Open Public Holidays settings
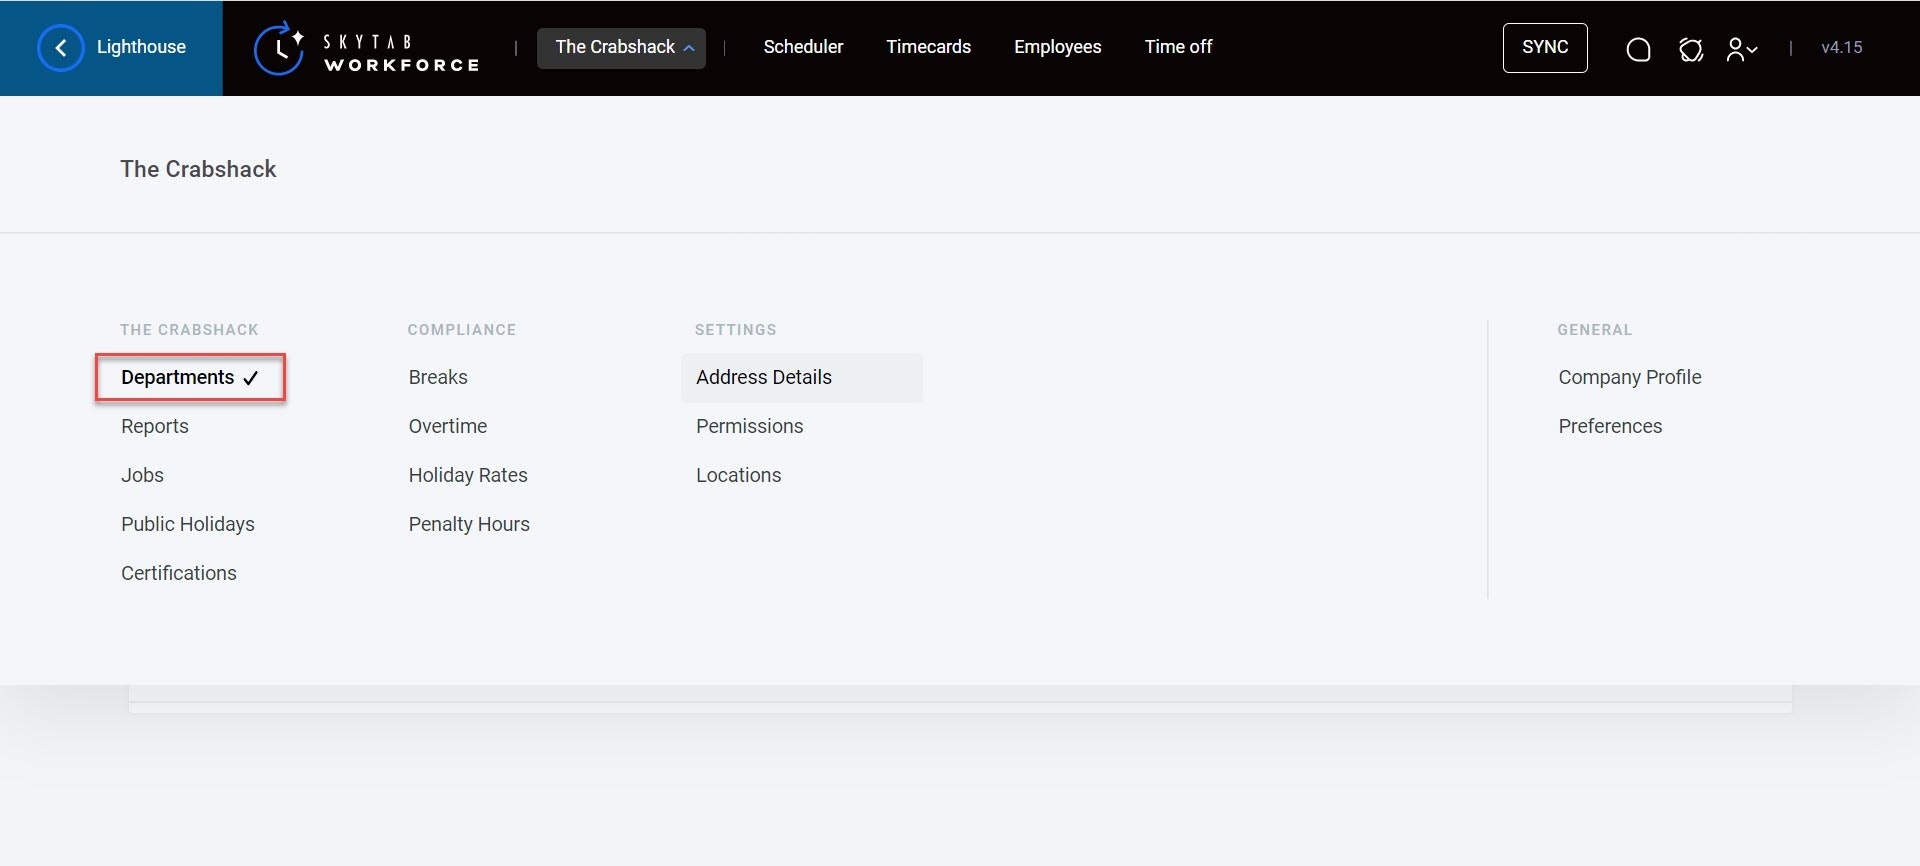 click(x=188, y=524)
